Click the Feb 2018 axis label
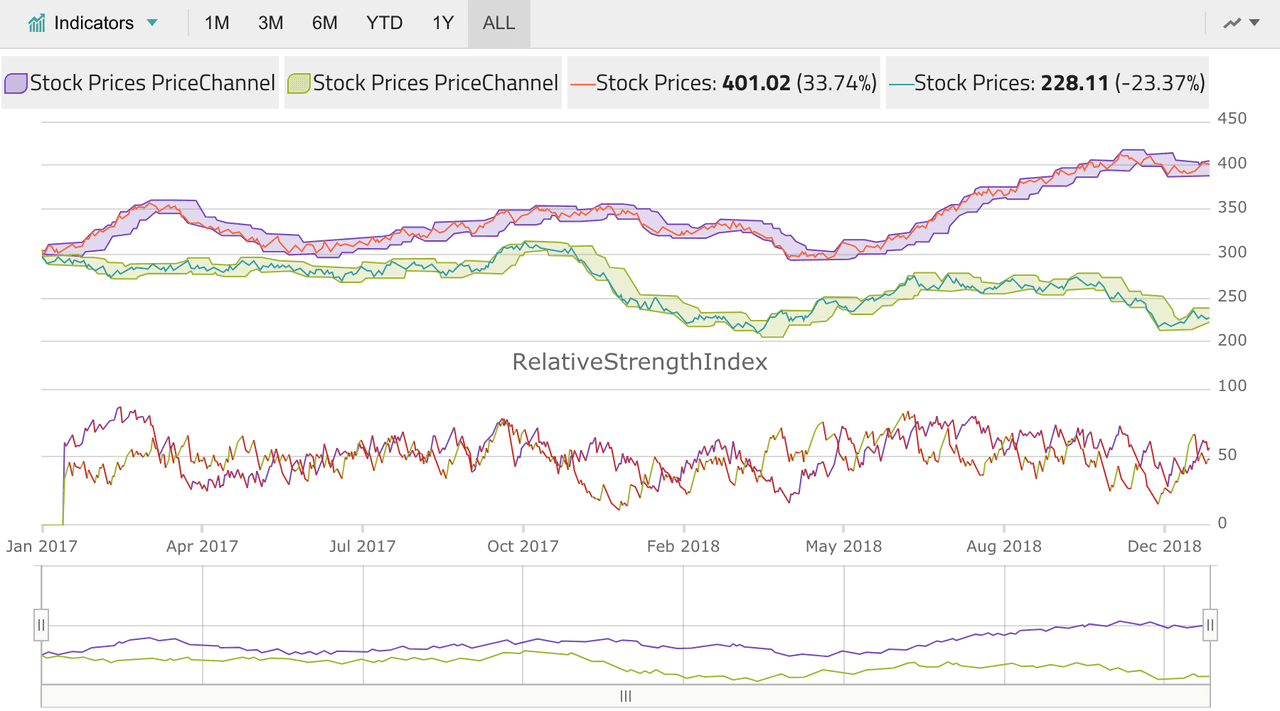 click(x=683, y=546)
